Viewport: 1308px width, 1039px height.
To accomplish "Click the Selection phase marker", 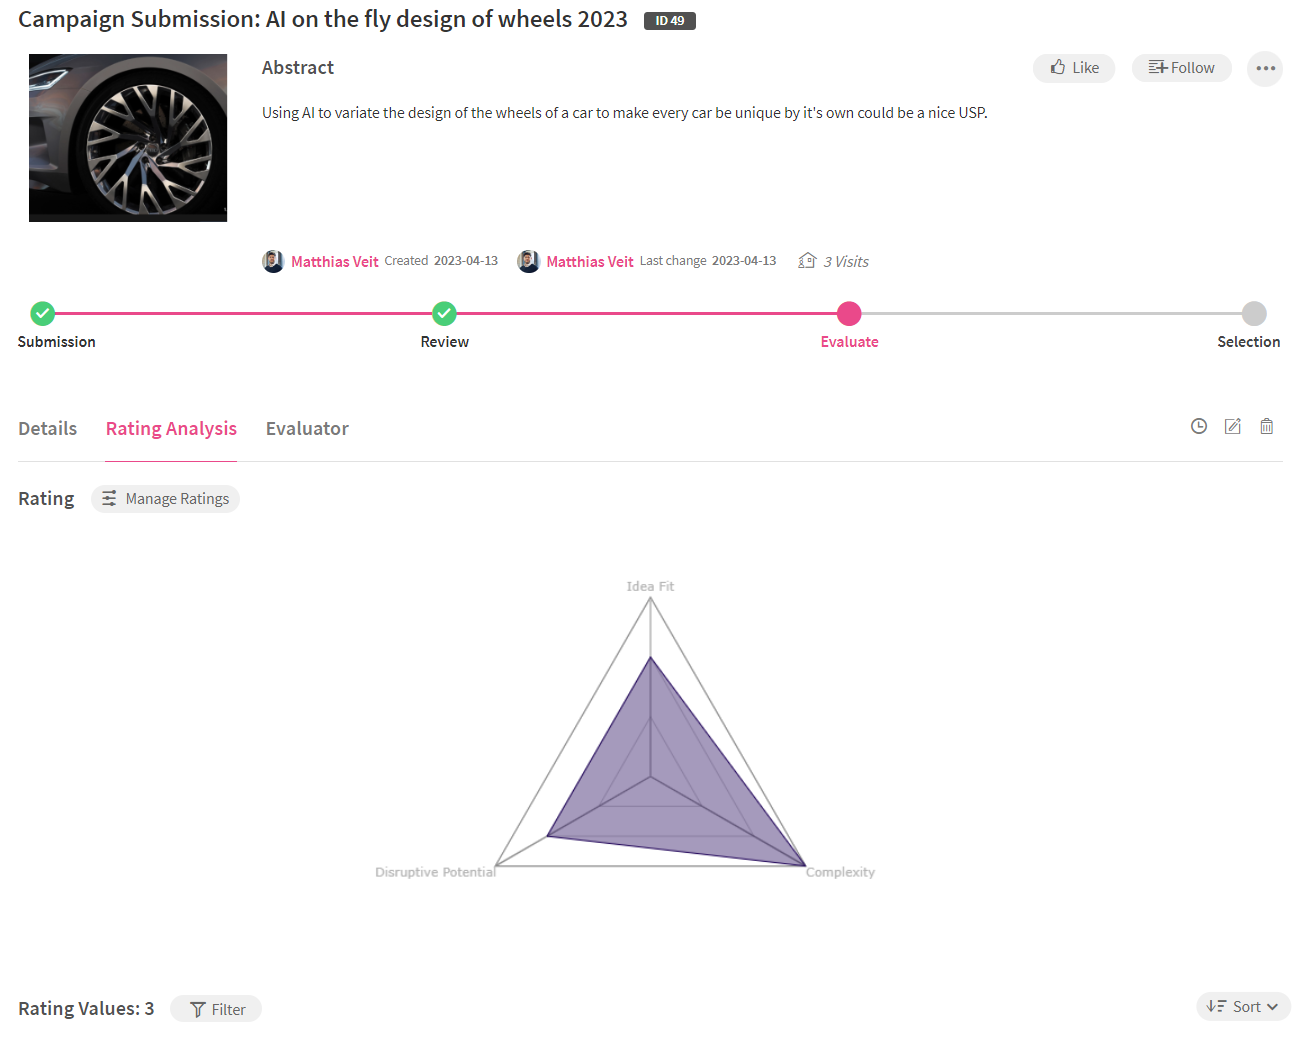I will [x=1254, y=313].
